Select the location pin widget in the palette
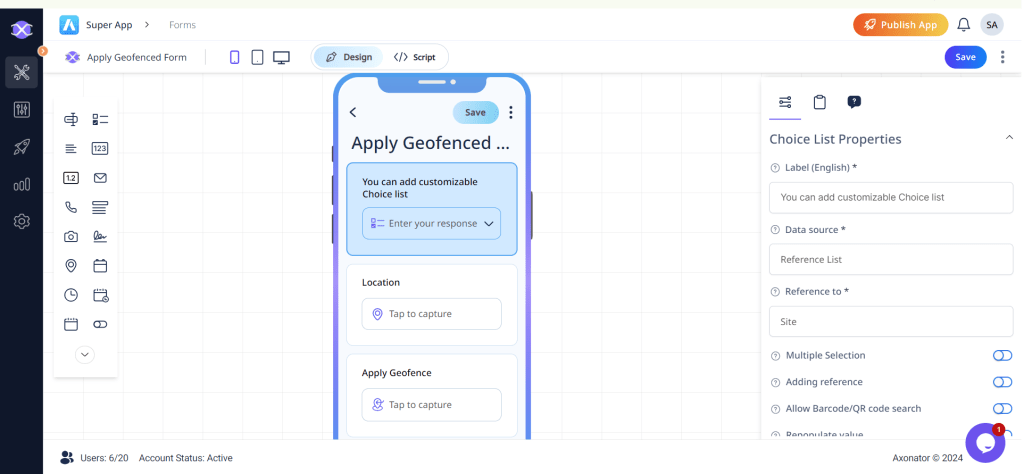This screenshot has height=474, width=1024. (x=71, y=266)
